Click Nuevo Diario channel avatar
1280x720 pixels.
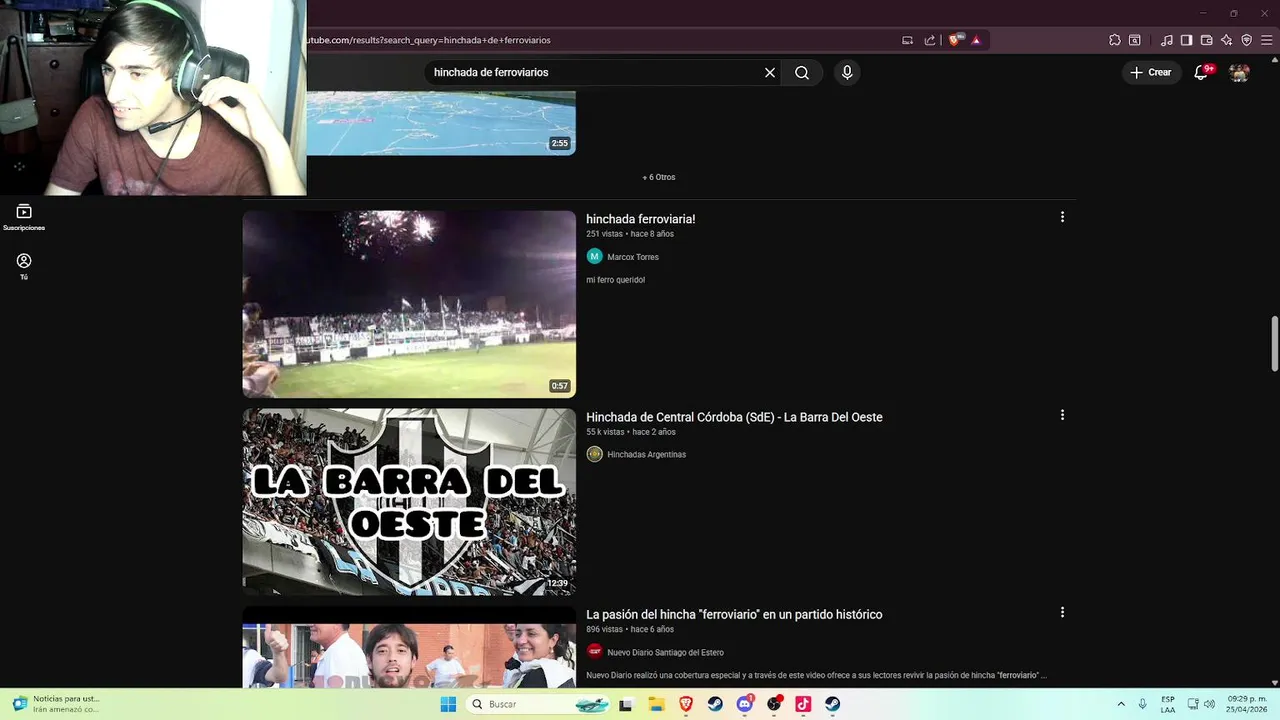595,651
